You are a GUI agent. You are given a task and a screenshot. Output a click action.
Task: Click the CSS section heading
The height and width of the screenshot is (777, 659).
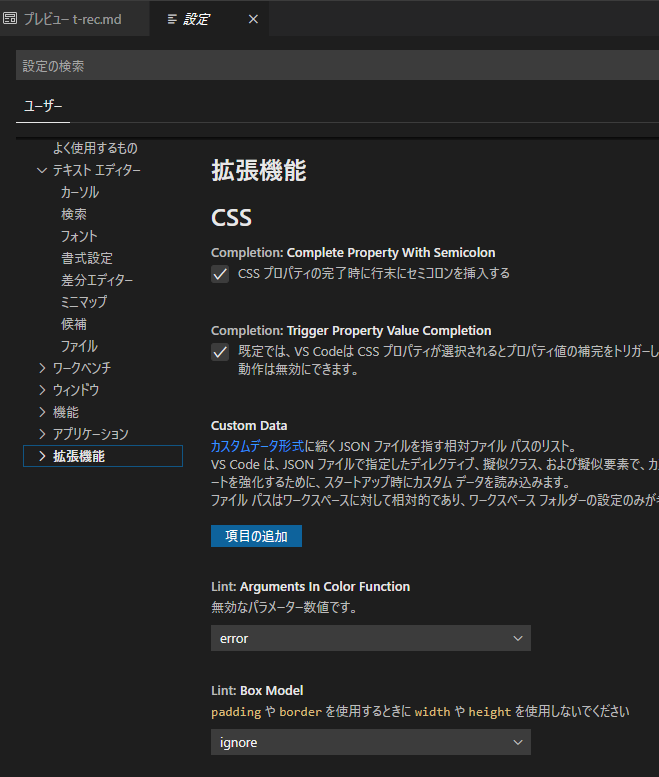tap(231, 218)
